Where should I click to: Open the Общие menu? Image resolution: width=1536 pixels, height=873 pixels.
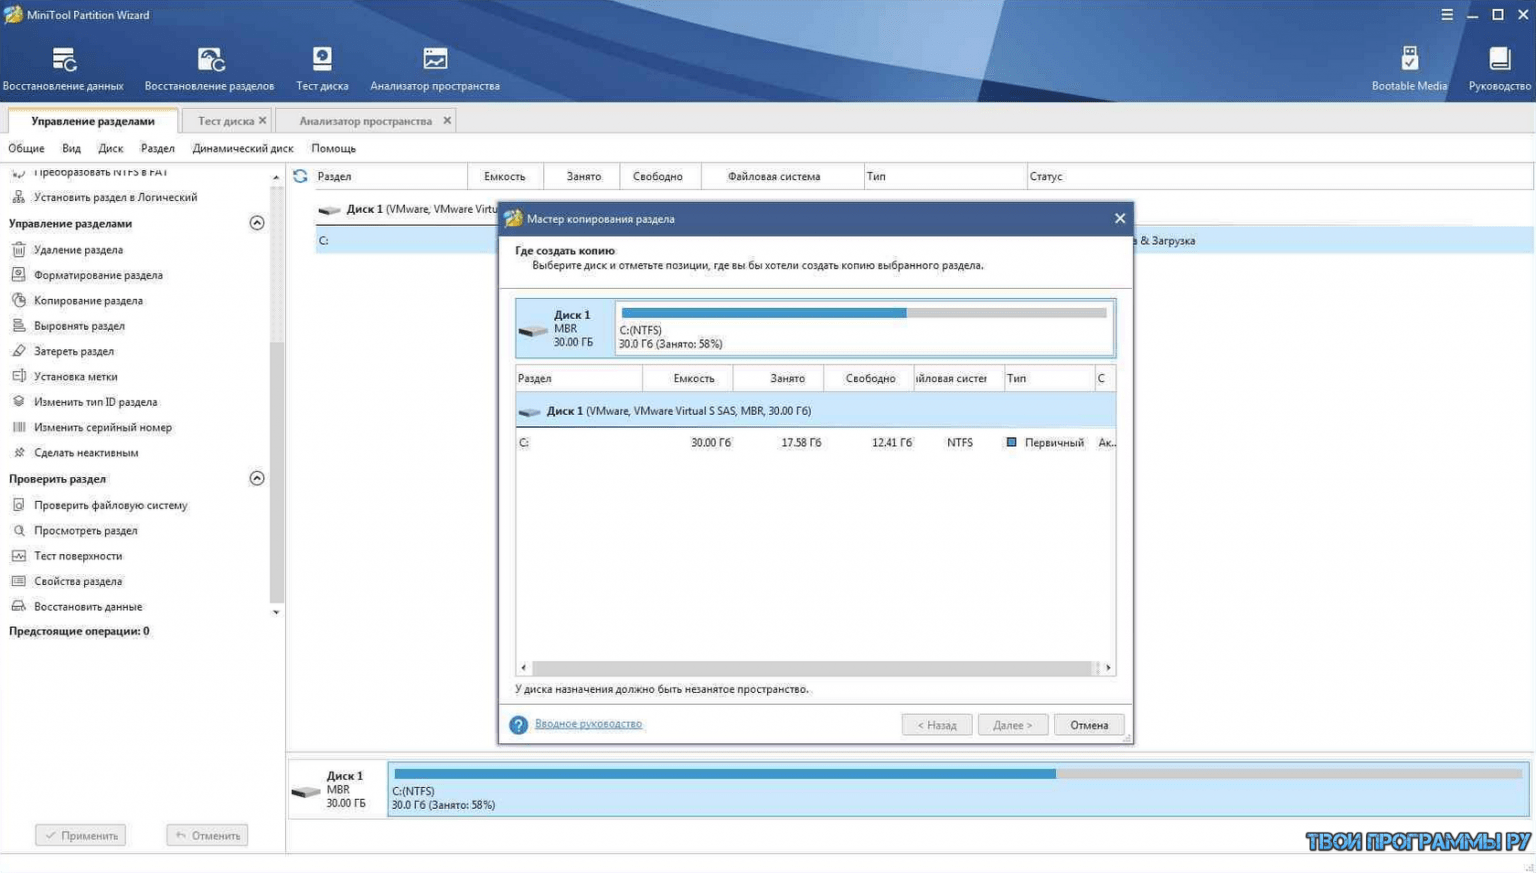click(26, 148)
